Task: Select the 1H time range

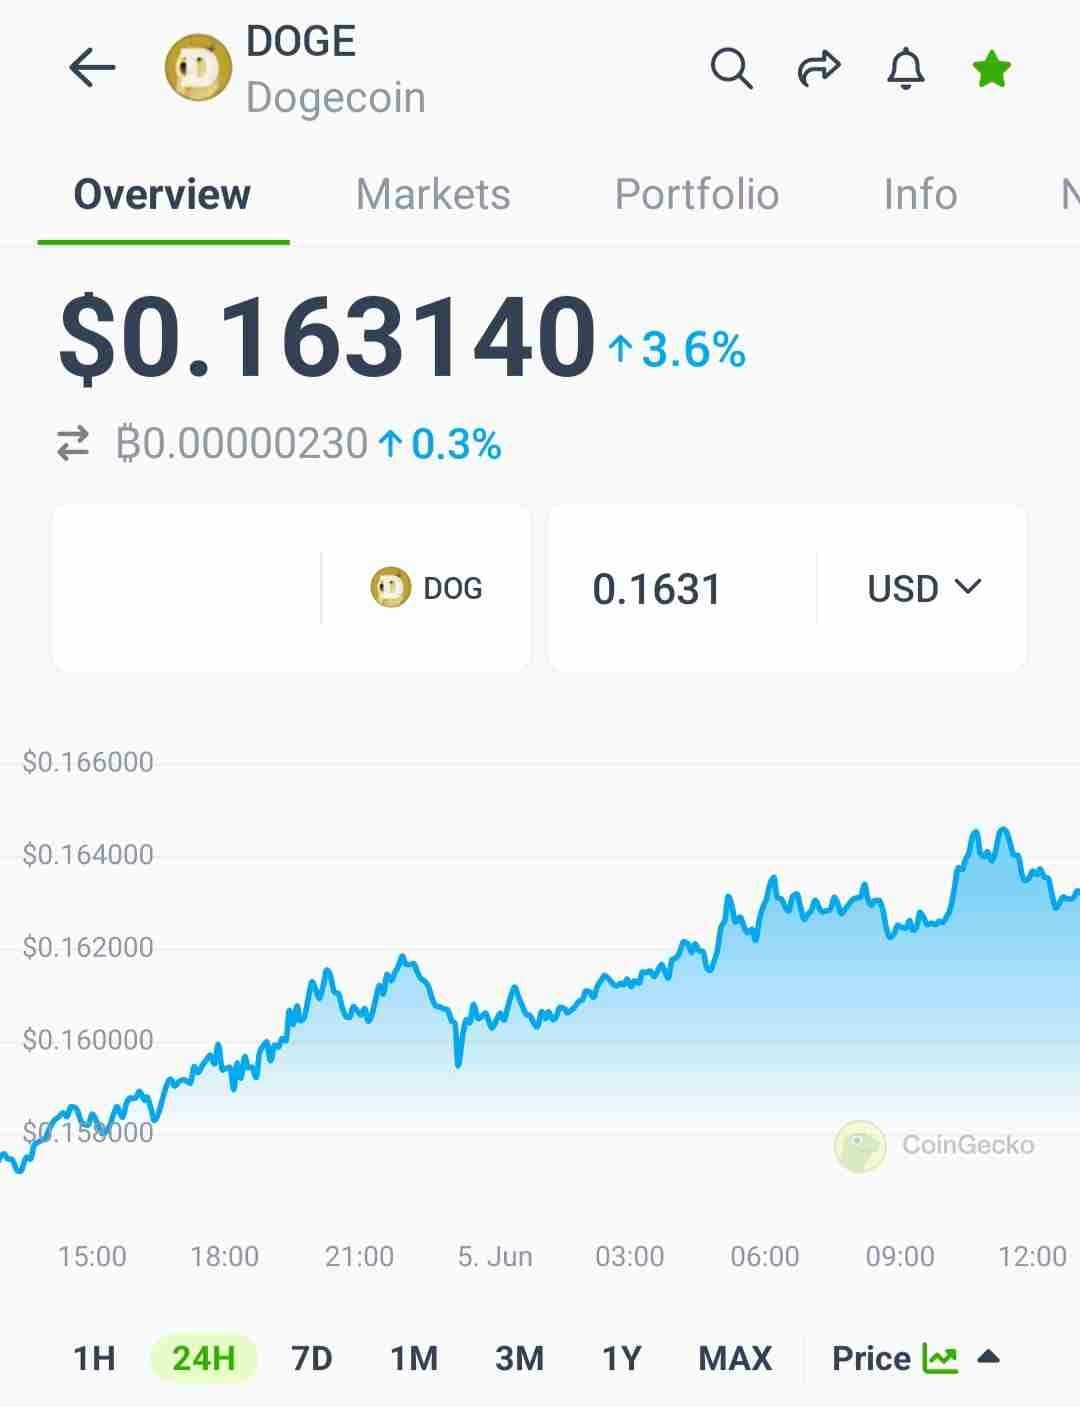Action: pyautogui.click(x=94, y=1358)
